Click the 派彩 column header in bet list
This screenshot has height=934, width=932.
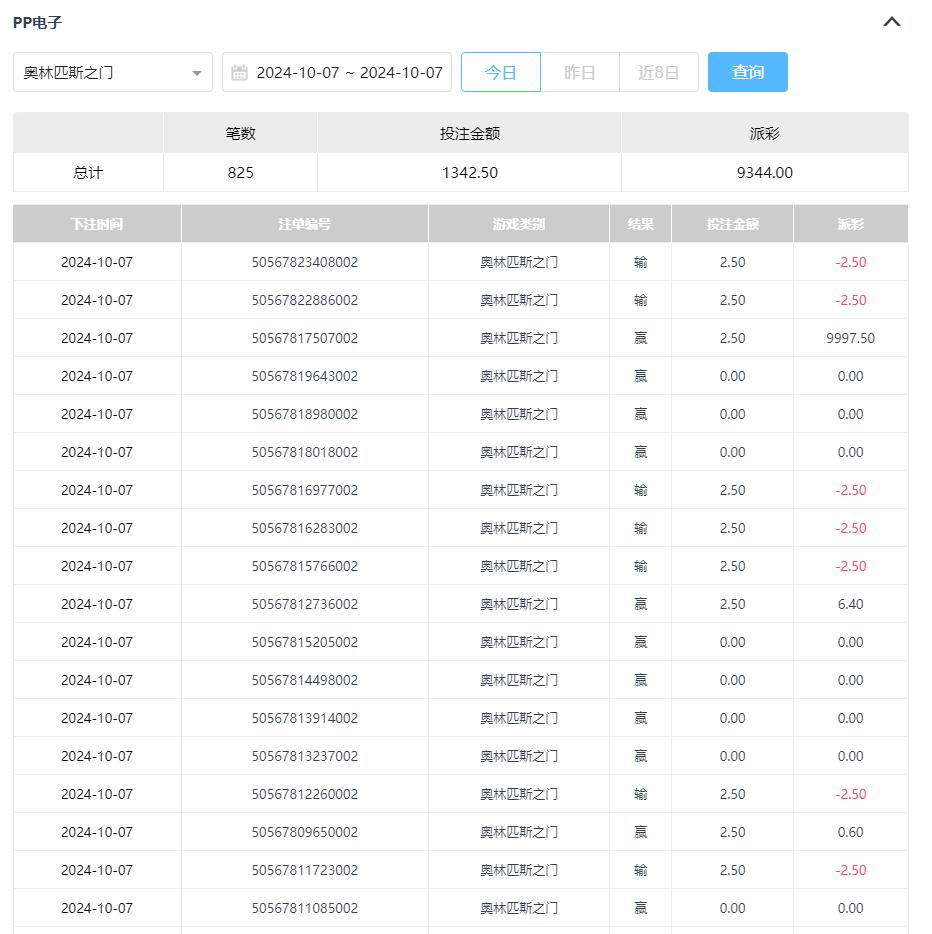(x=850, y=224)
